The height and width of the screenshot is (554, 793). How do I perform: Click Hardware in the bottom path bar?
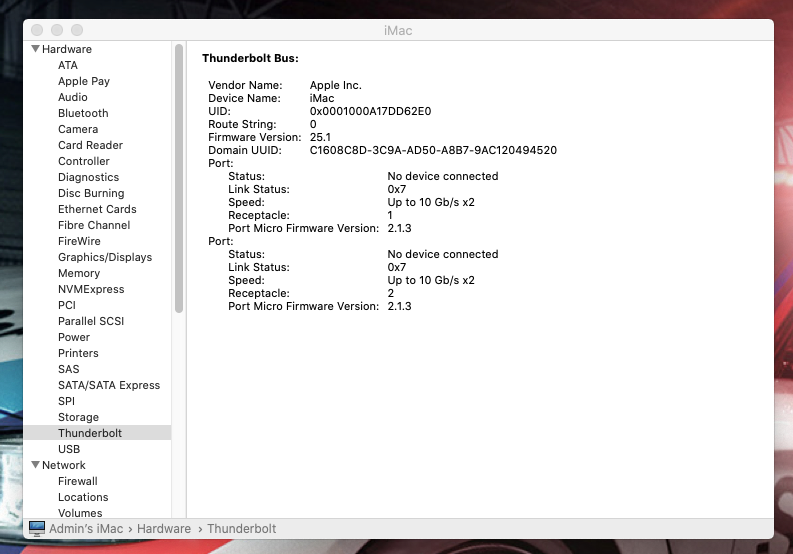164,529
